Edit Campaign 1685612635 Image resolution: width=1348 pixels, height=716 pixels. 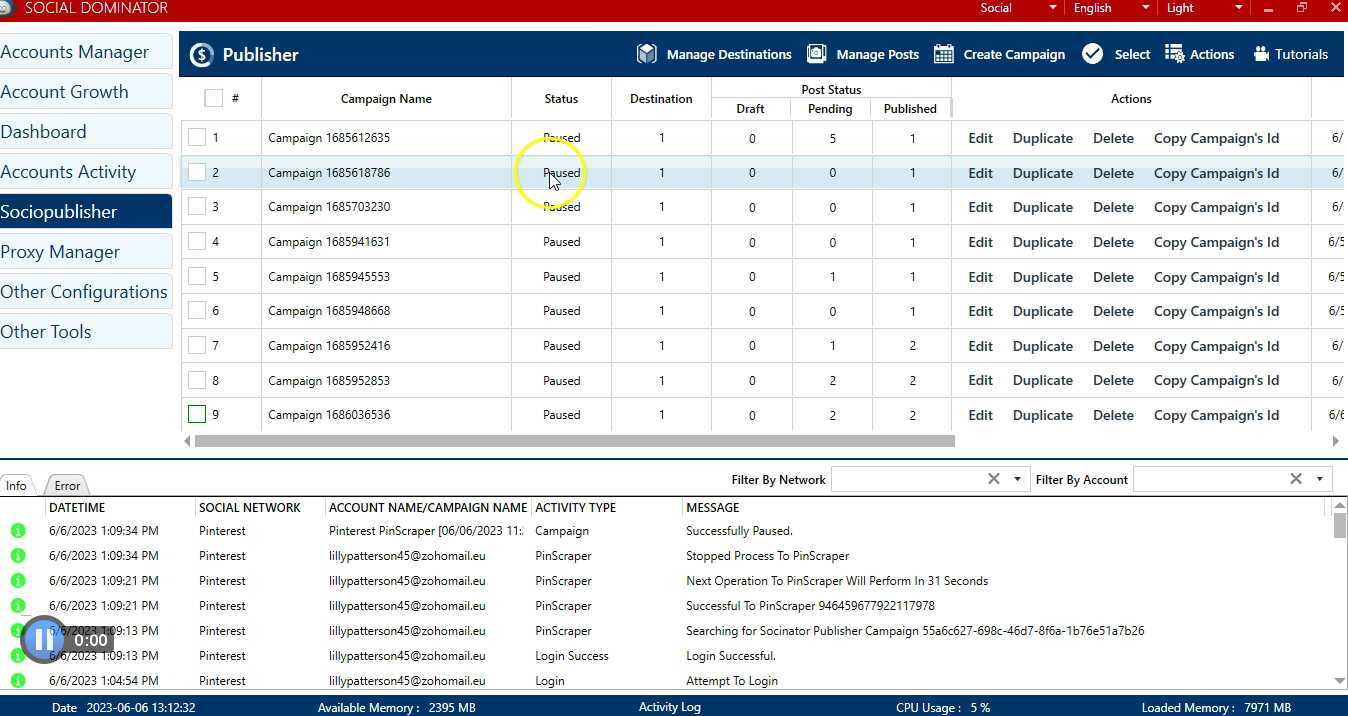point(980,138)
